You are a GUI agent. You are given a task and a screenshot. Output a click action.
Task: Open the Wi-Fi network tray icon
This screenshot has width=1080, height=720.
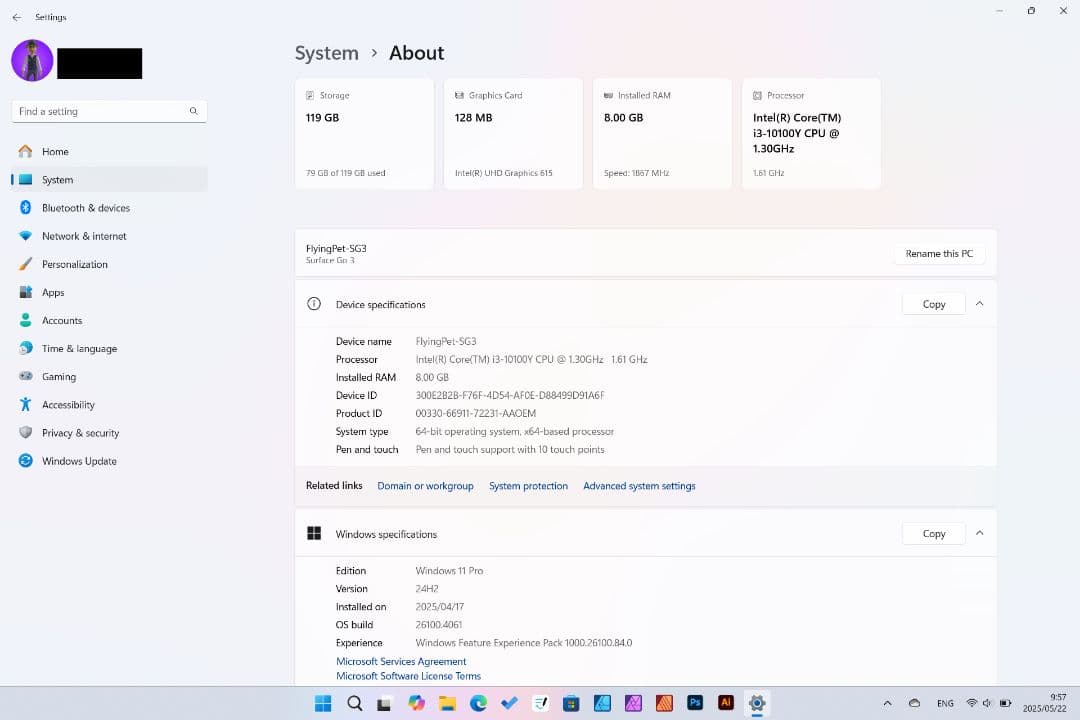tap(971, 703)
